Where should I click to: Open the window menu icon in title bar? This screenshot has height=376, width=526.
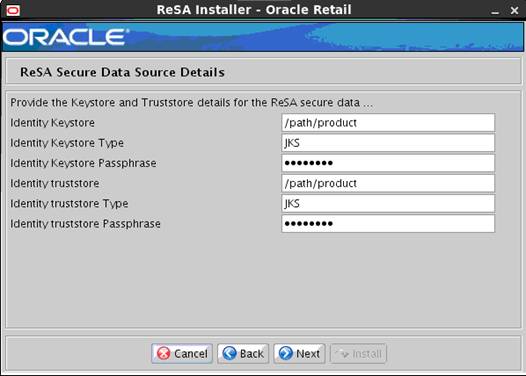[x=13, y=10]
